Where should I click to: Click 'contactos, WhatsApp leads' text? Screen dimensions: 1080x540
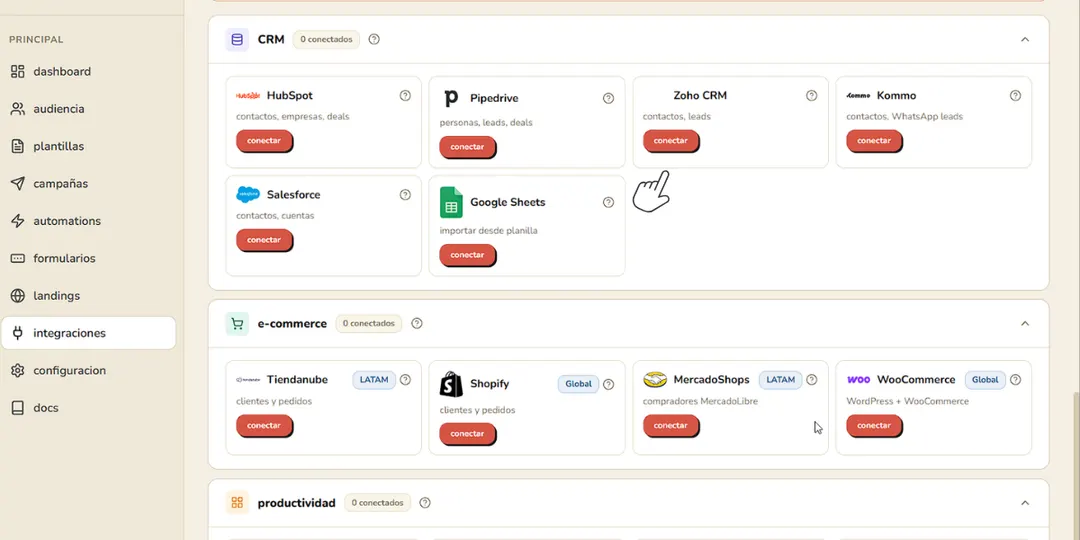click(x=904, y=116)
